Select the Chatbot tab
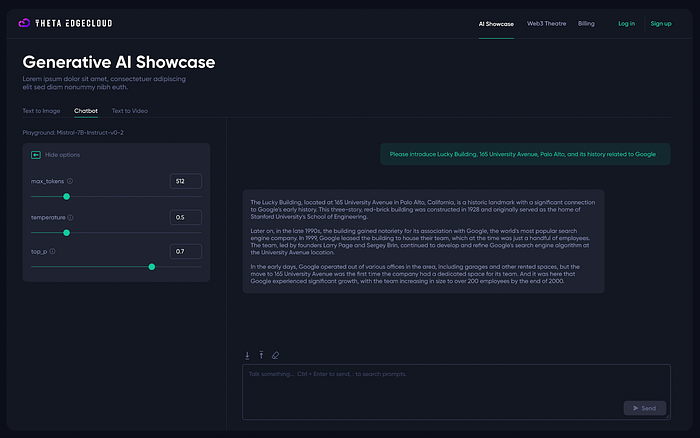The image size is (700, 438). (x=86, y=111)
